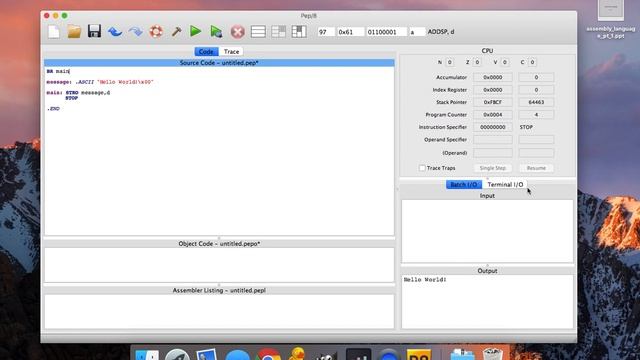Click the N status bit value

(449, 62)
